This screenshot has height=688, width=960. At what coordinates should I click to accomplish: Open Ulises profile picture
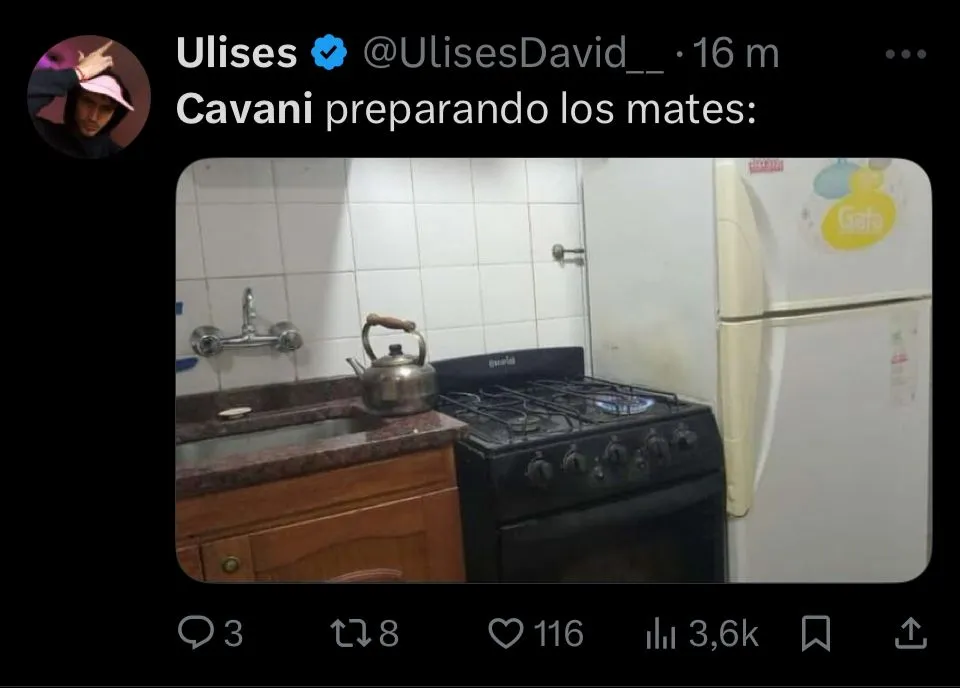click(x=89, y=97)
